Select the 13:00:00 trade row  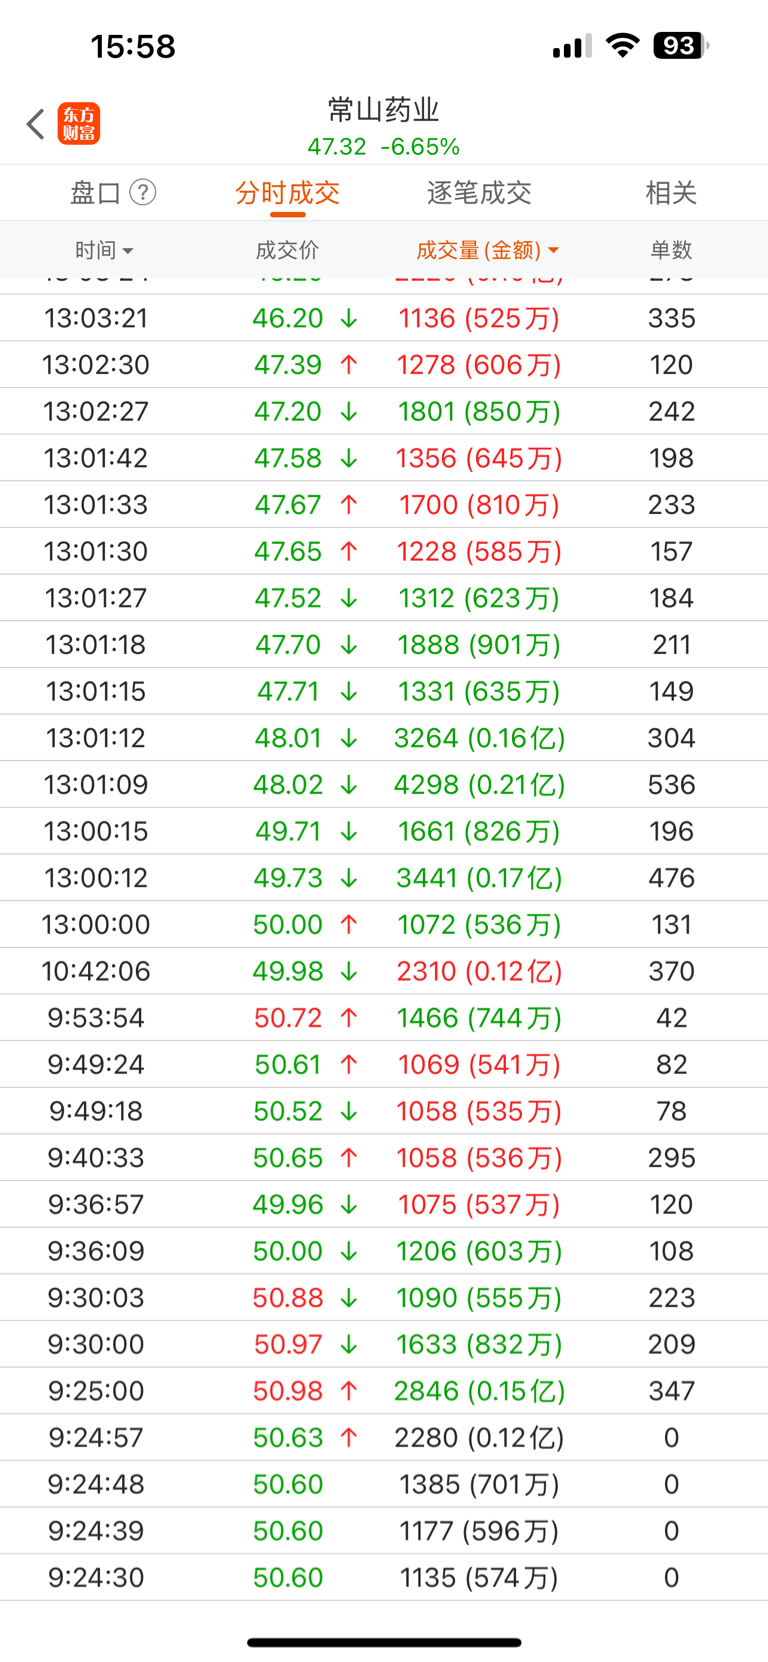pos(384,925)
